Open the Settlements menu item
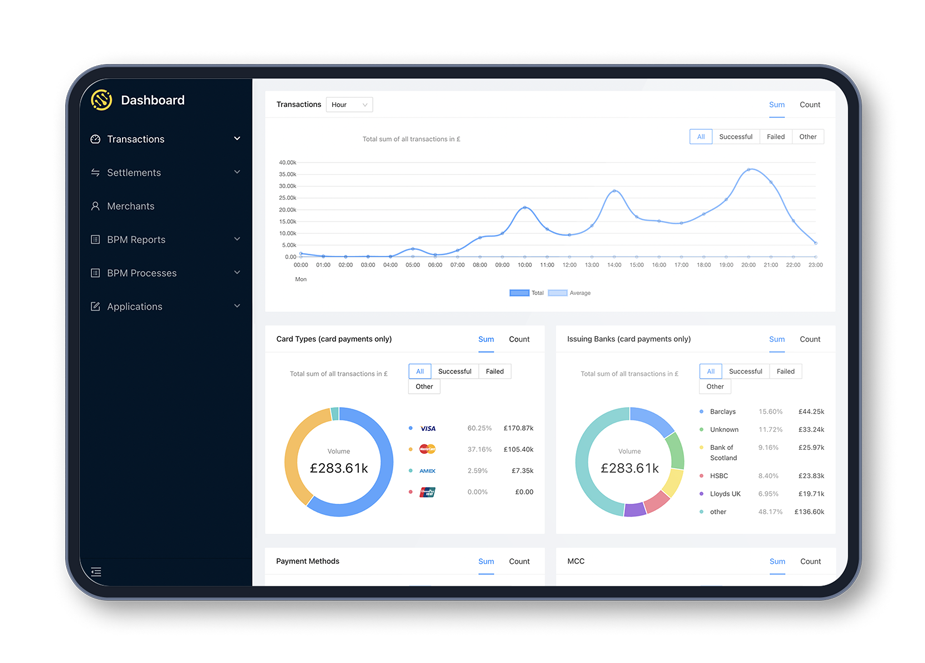 pyautogui.click(x=134, y=172)
